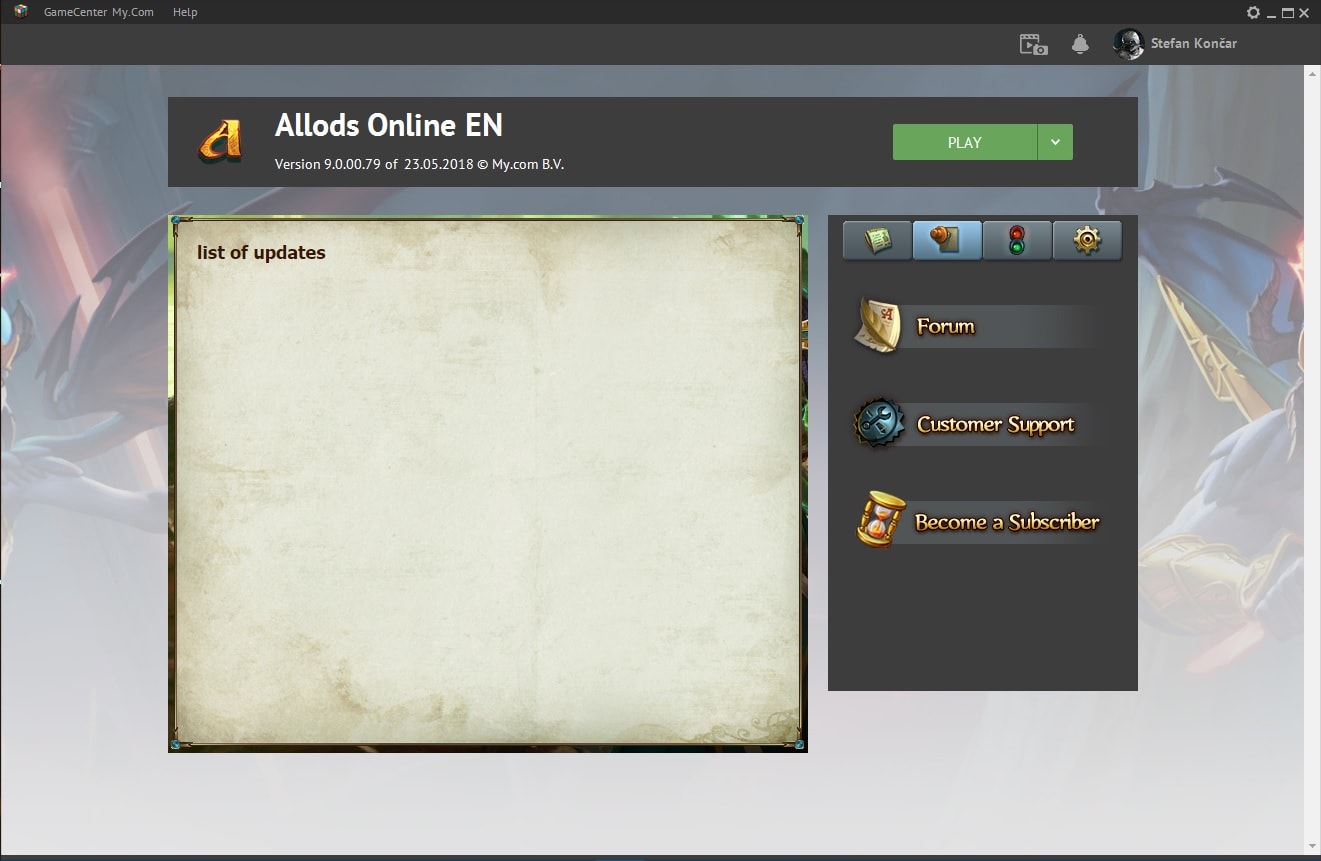Viewport: 1321px width, 861px height.
Task: Open the Help menu
Action: [x=185, y=12]
